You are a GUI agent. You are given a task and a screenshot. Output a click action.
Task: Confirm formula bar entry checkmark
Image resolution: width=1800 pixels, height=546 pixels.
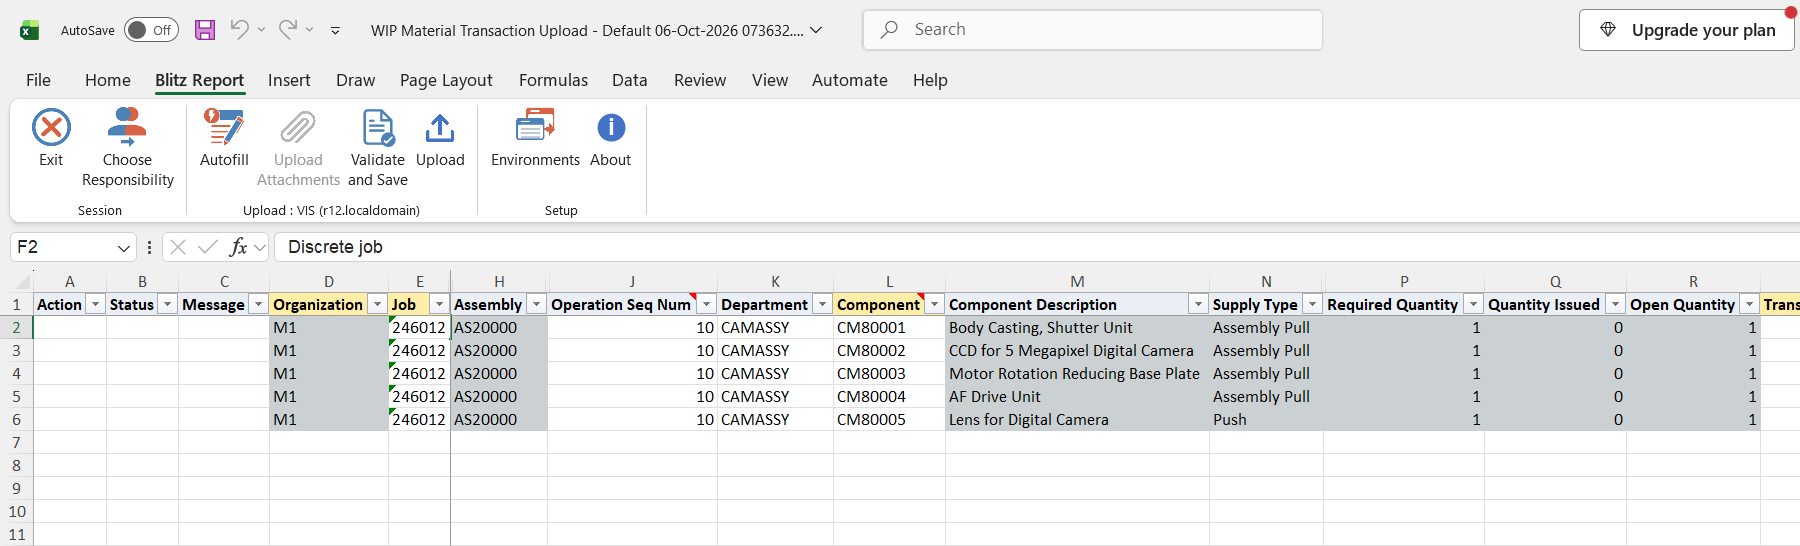(208, 247)
